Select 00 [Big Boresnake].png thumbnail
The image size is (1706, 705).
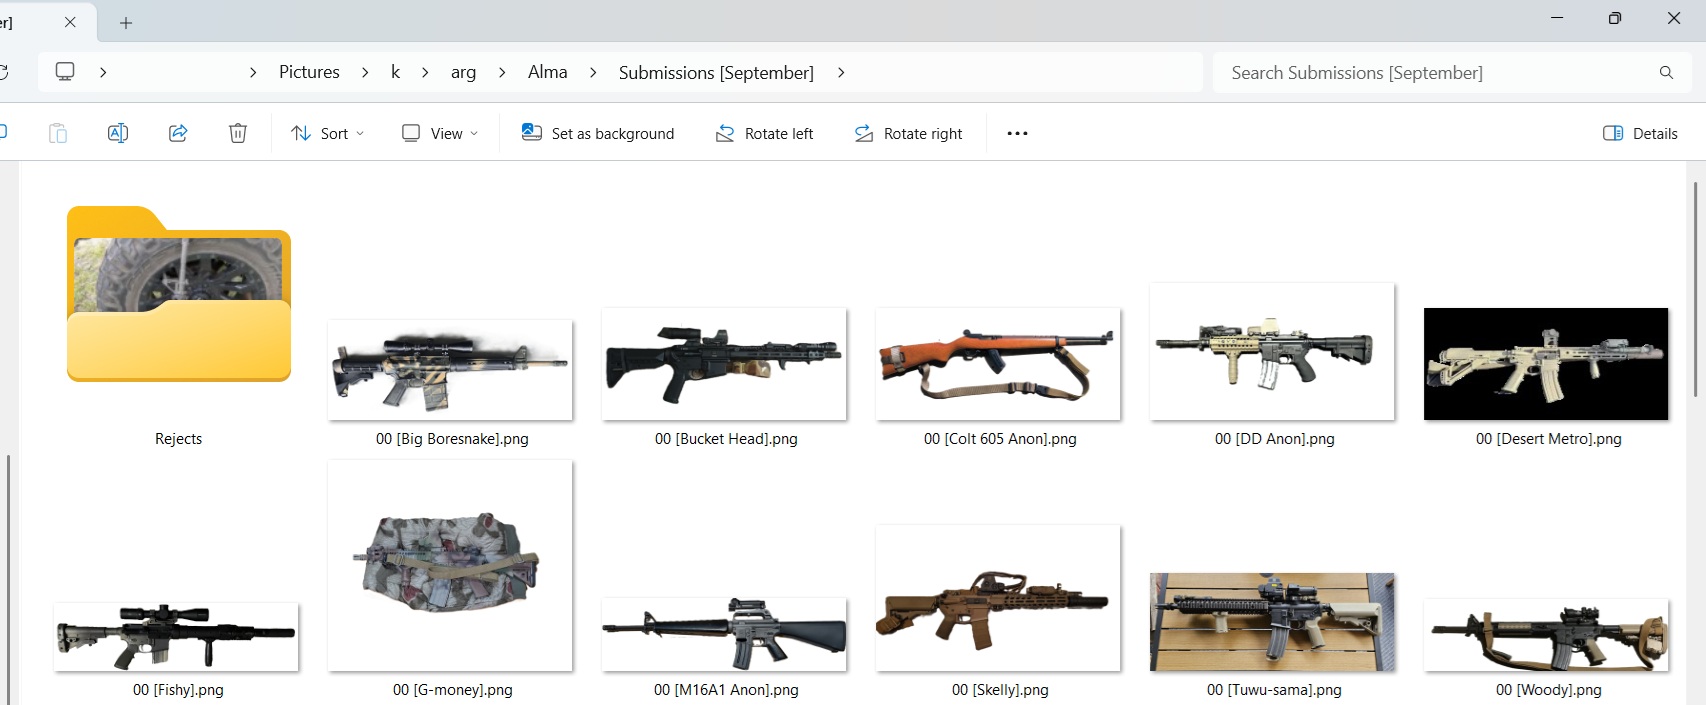450,369
